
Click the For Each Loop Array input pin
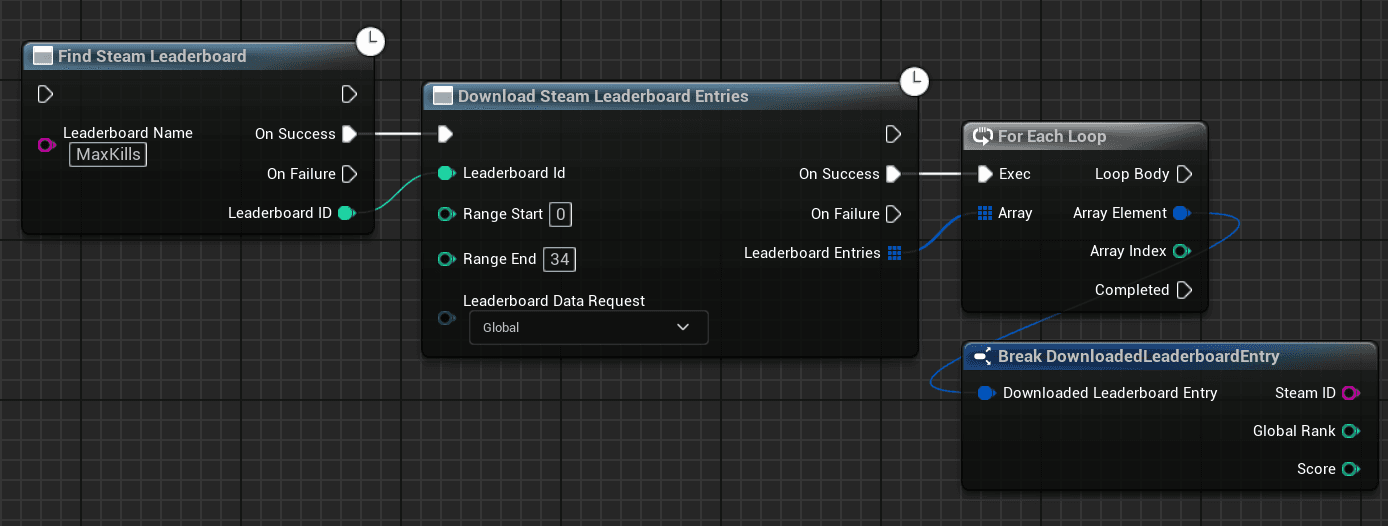coord(985,213)
